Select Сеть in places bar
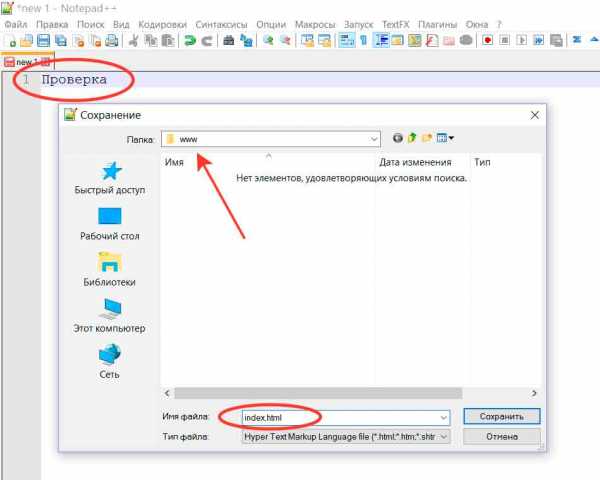The image size is (600, 480). click(109, 361)
